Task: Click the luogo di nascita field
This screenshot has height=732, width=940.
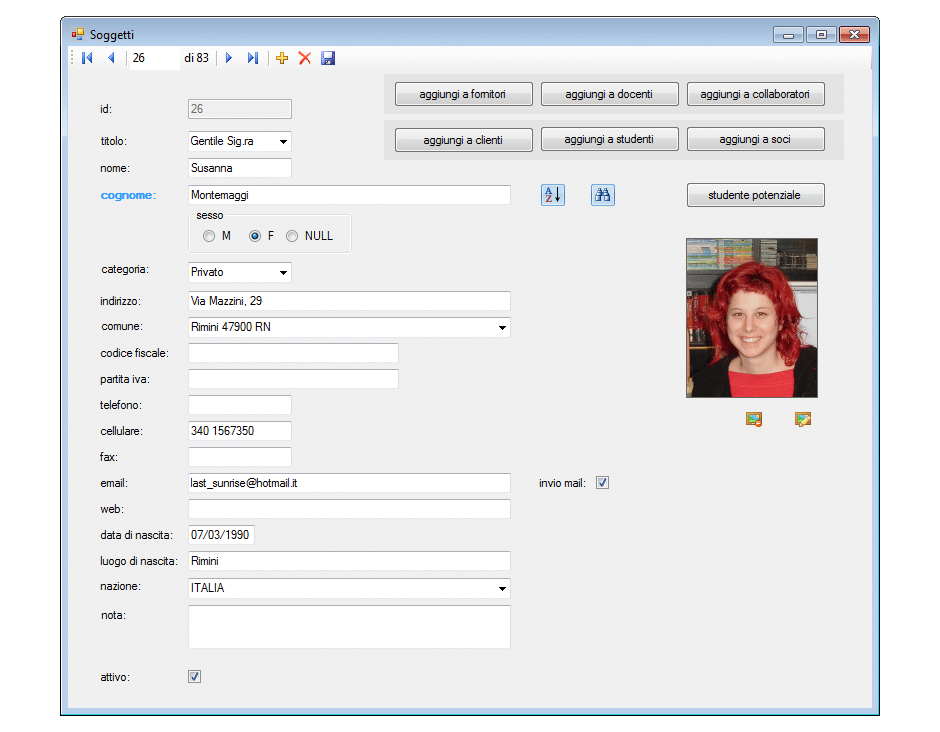Action: [x=349, y=561]
